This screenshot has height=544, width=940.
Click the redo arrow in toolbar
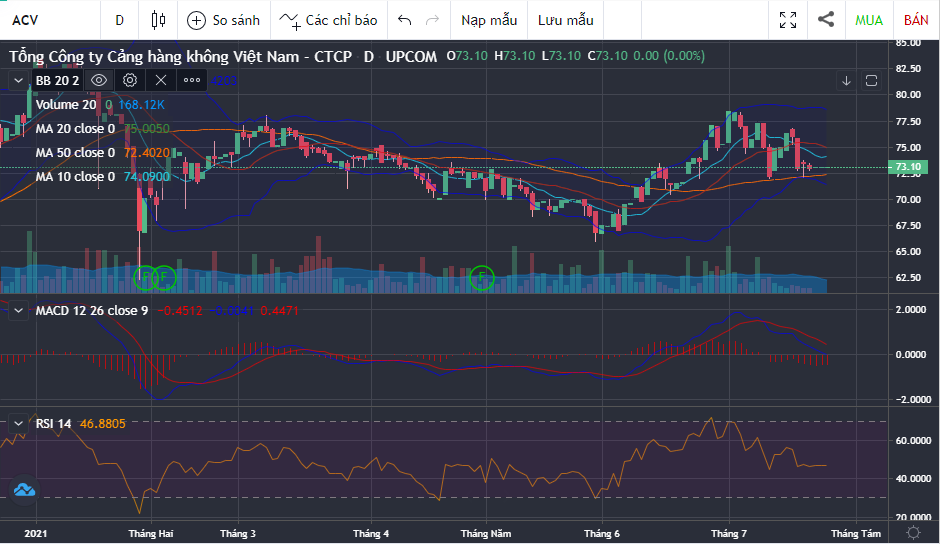coord(432,20)
